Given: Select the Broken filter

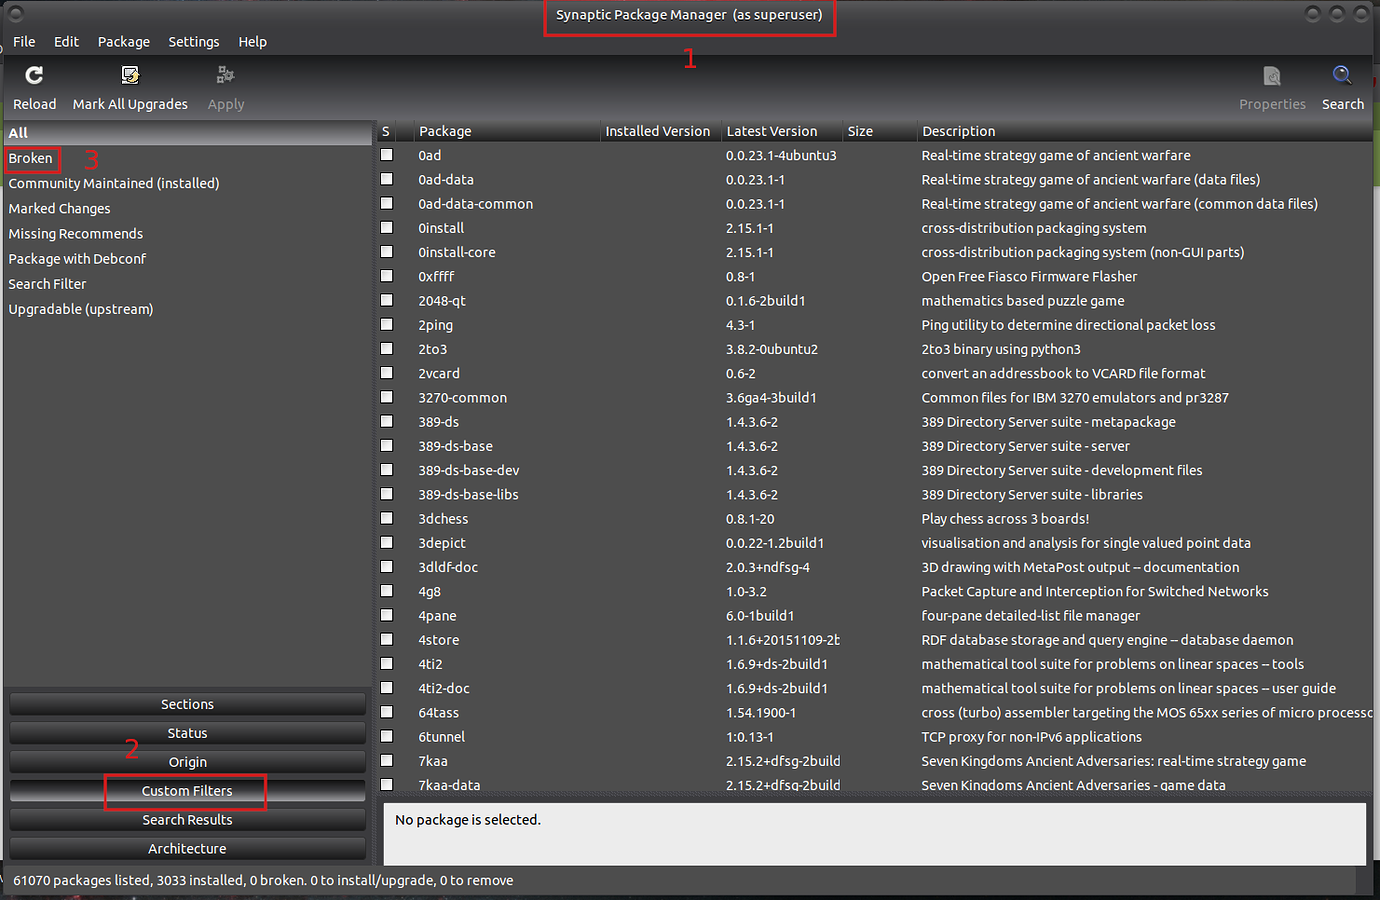Looking at the screenshot, I should pos(31,158).
